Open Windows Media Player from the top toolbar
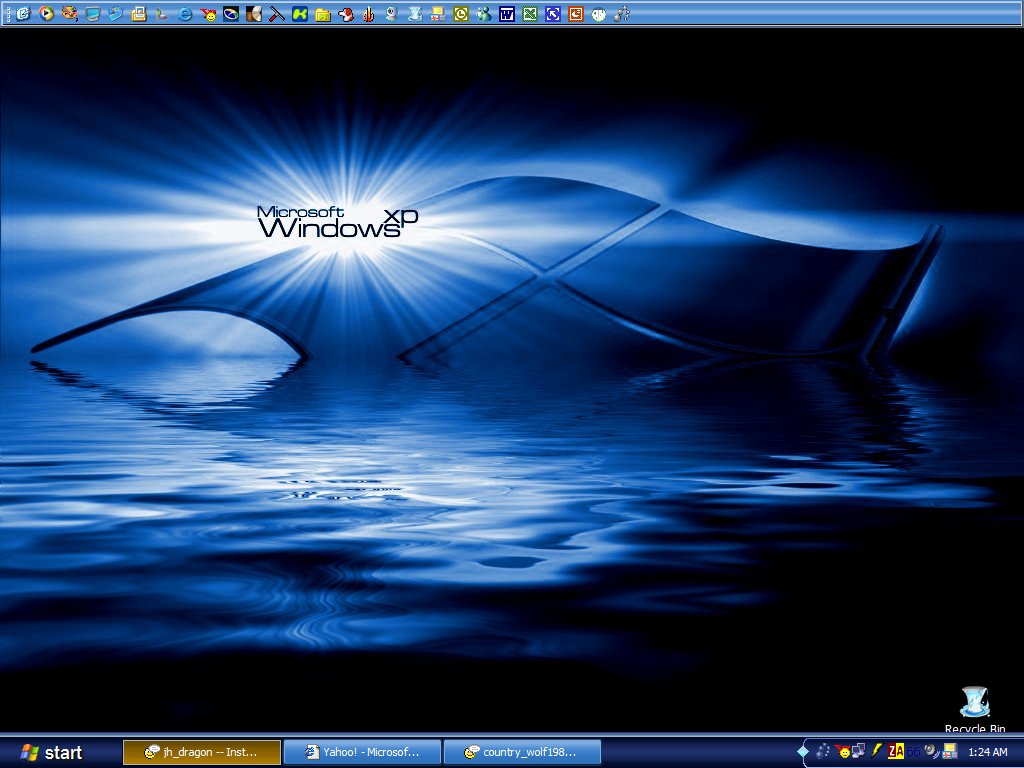This screenshot has width=1024, height=768. [x=46, y=13]
